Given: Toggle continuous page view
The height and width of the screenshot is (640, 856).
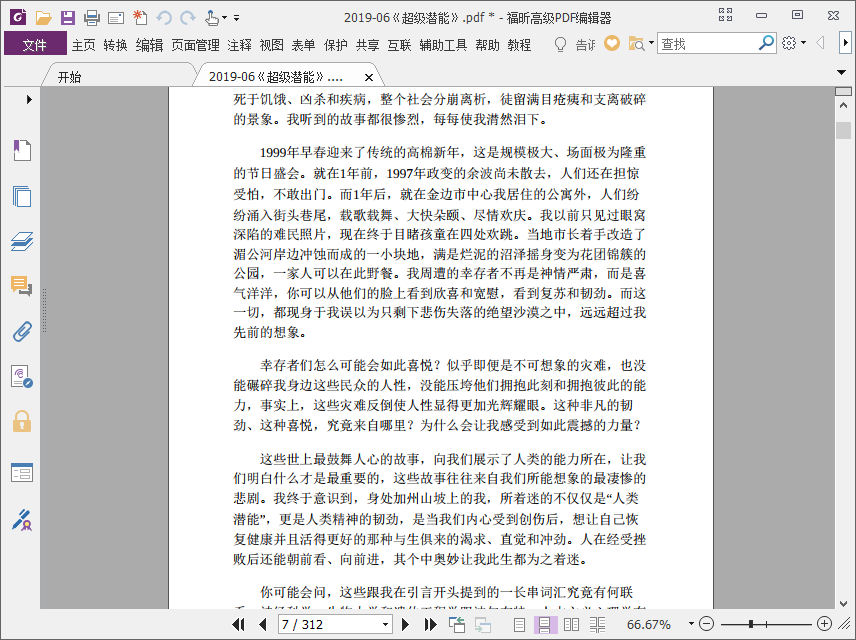Looking at the screenshot, I should (544, 625).
